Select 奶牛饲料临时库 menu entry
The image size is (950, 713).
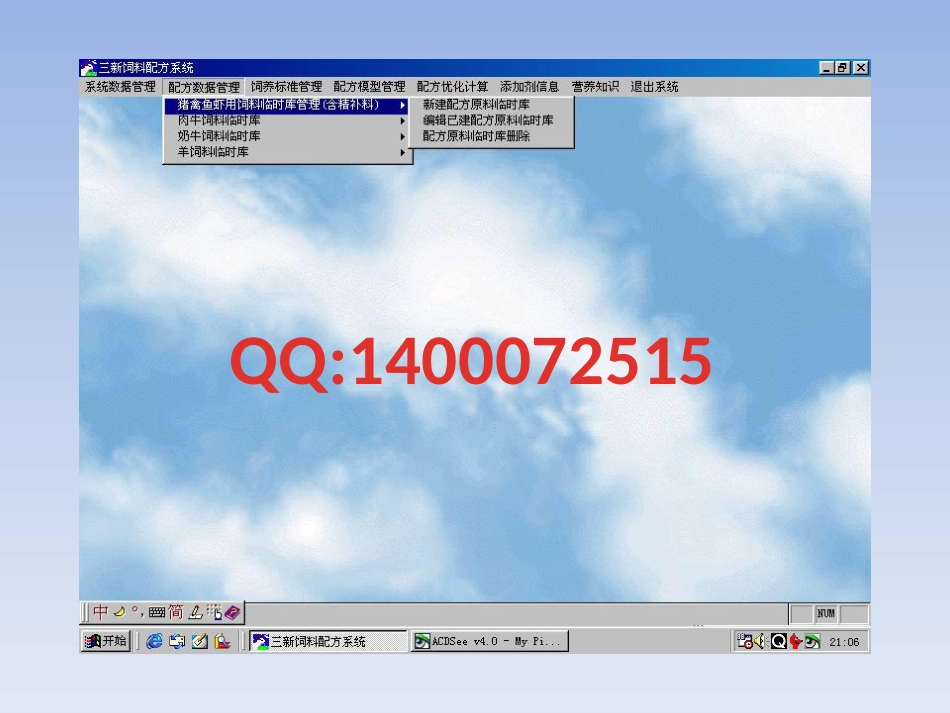pyautogui.click(x=288, y=136)
